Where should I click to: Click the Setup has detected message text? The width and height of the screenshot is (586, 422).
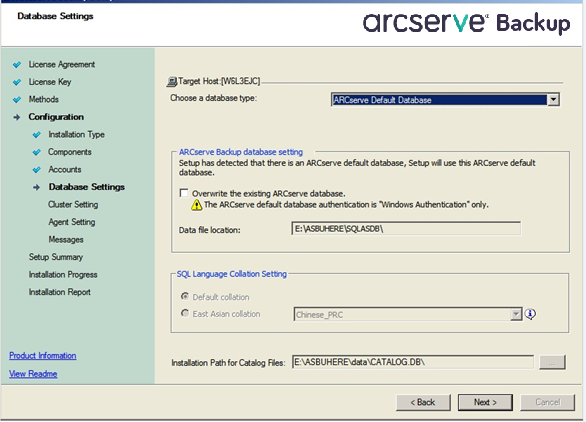tap(357, 168)
